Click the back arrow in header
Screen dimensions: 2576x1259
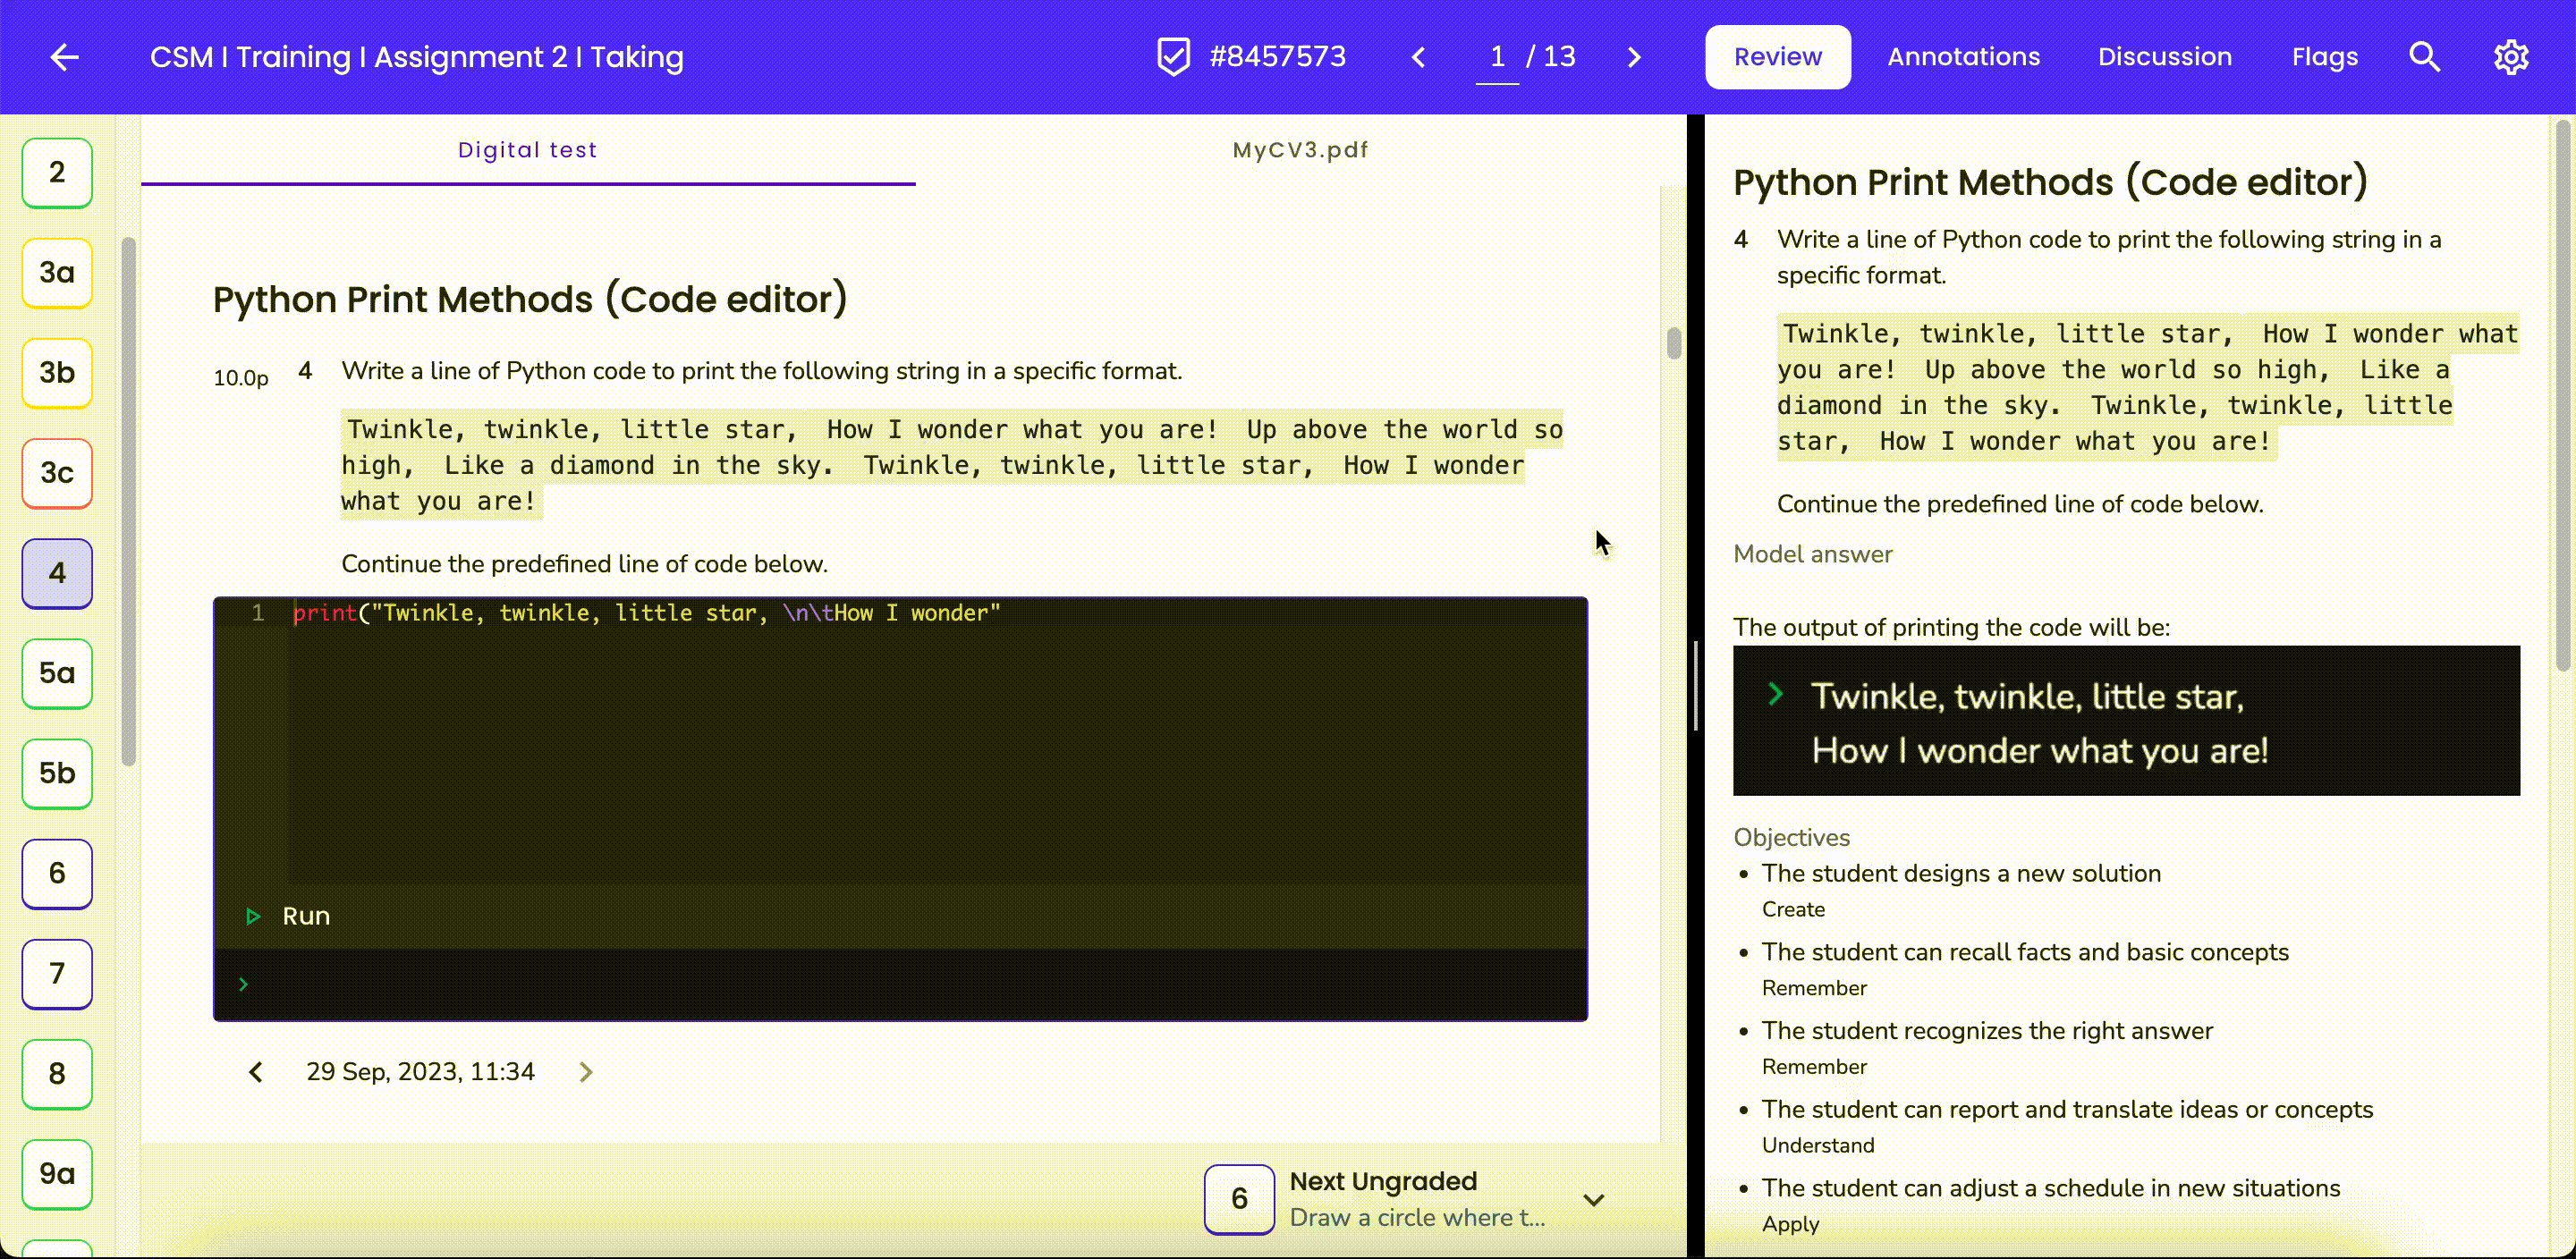(64, 57)
